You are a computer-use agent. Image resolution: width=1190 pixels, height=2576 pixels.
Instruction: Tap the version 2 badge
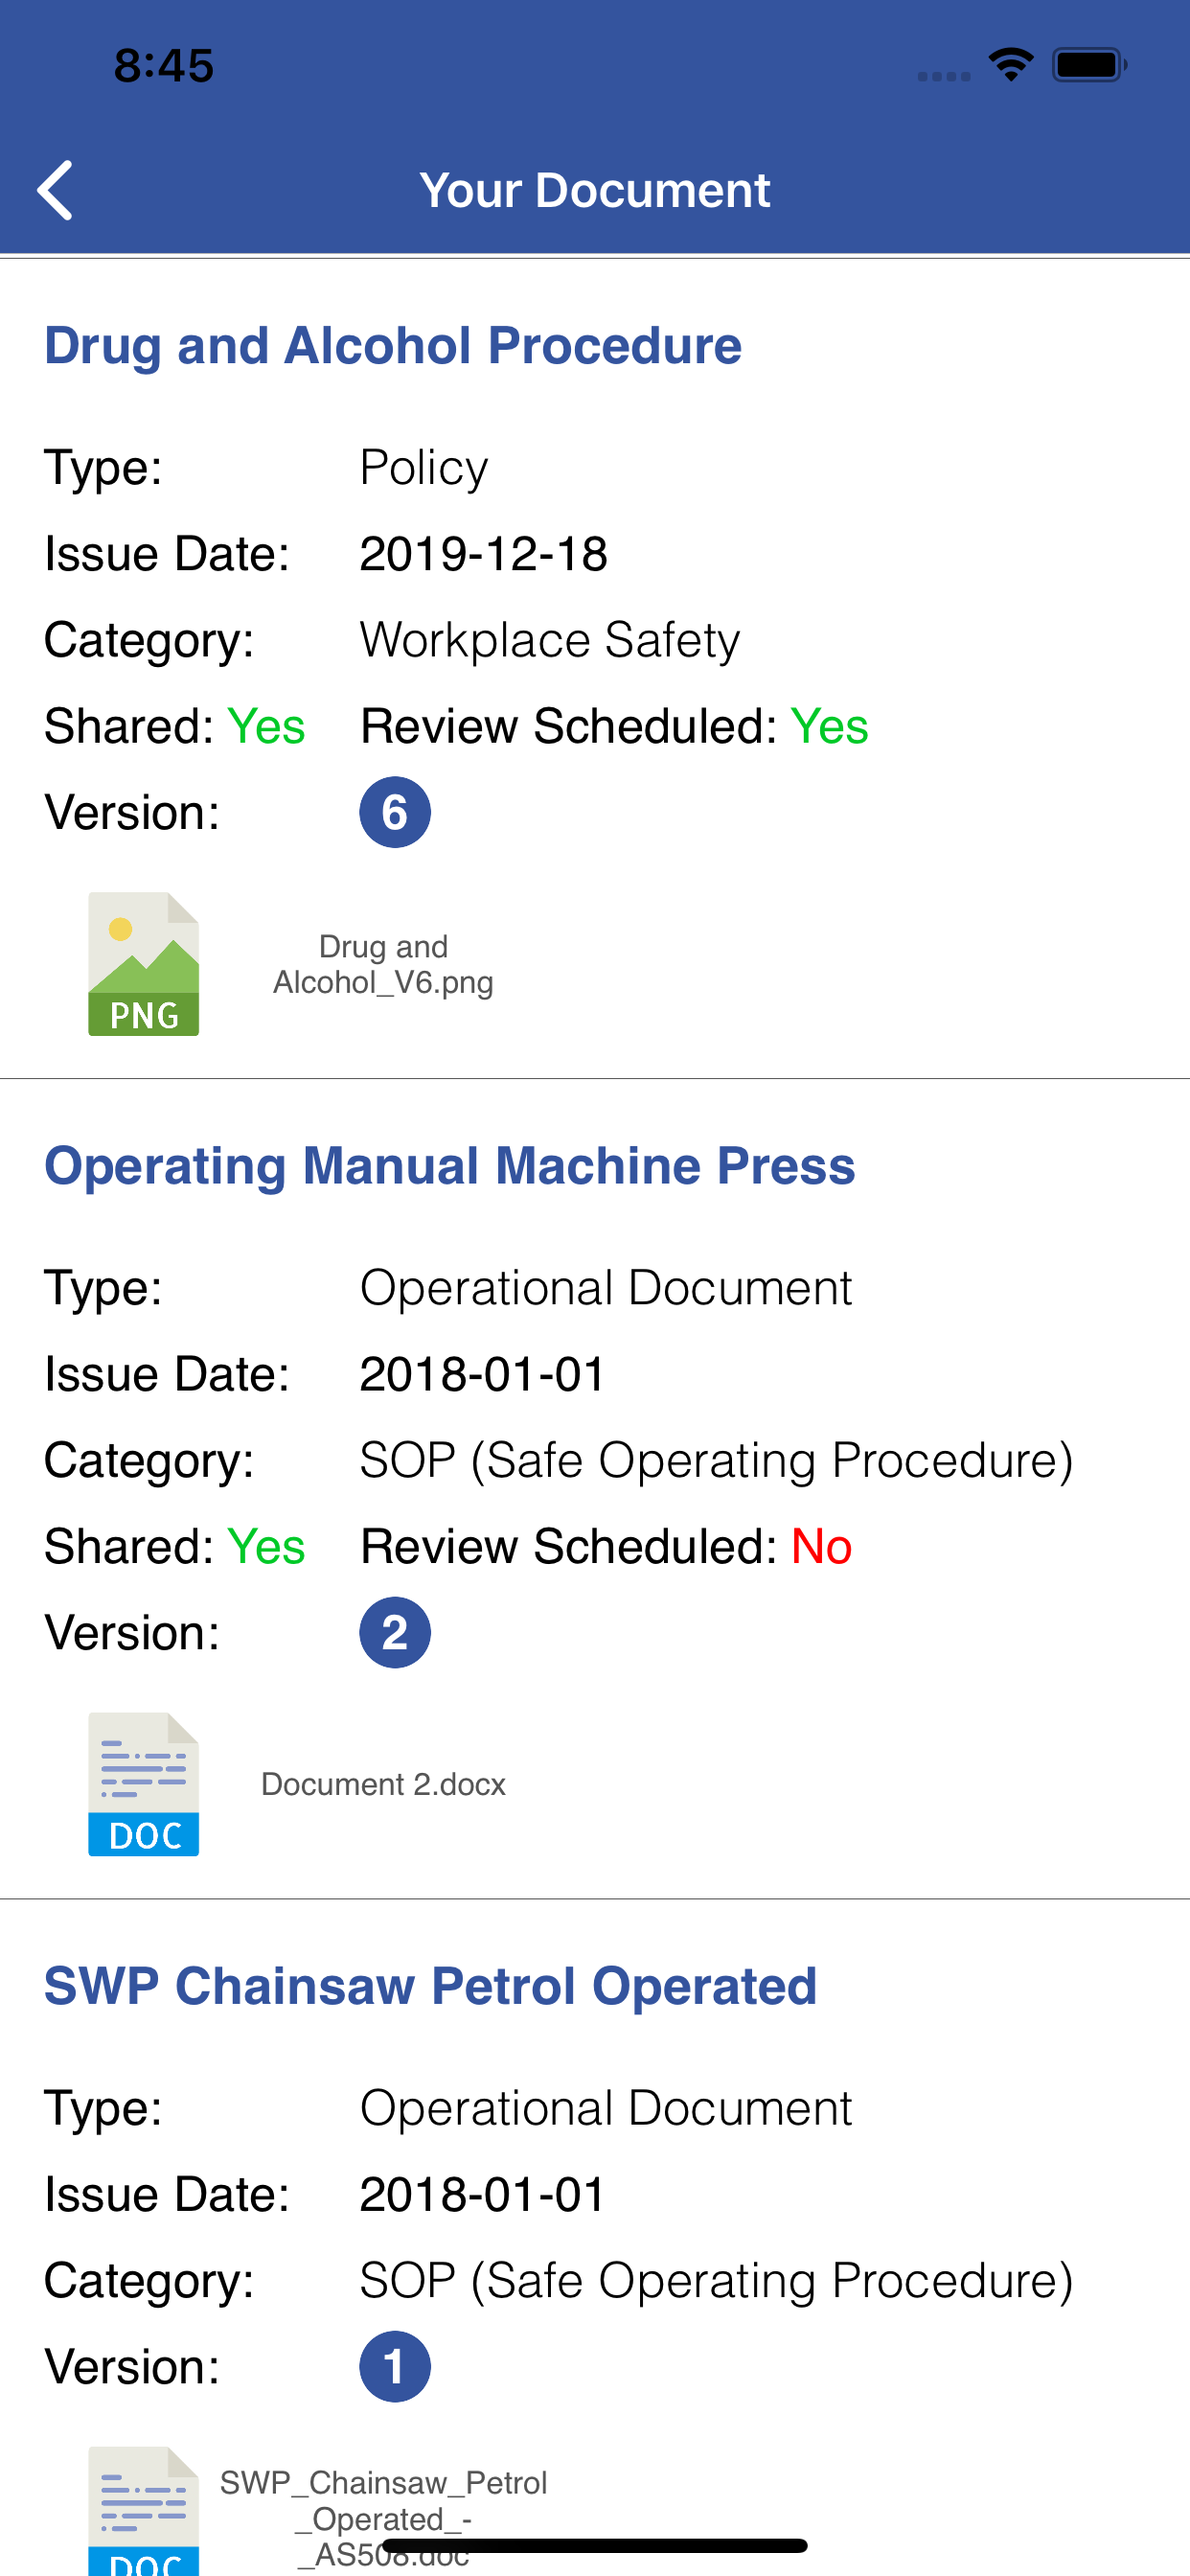395,1632
